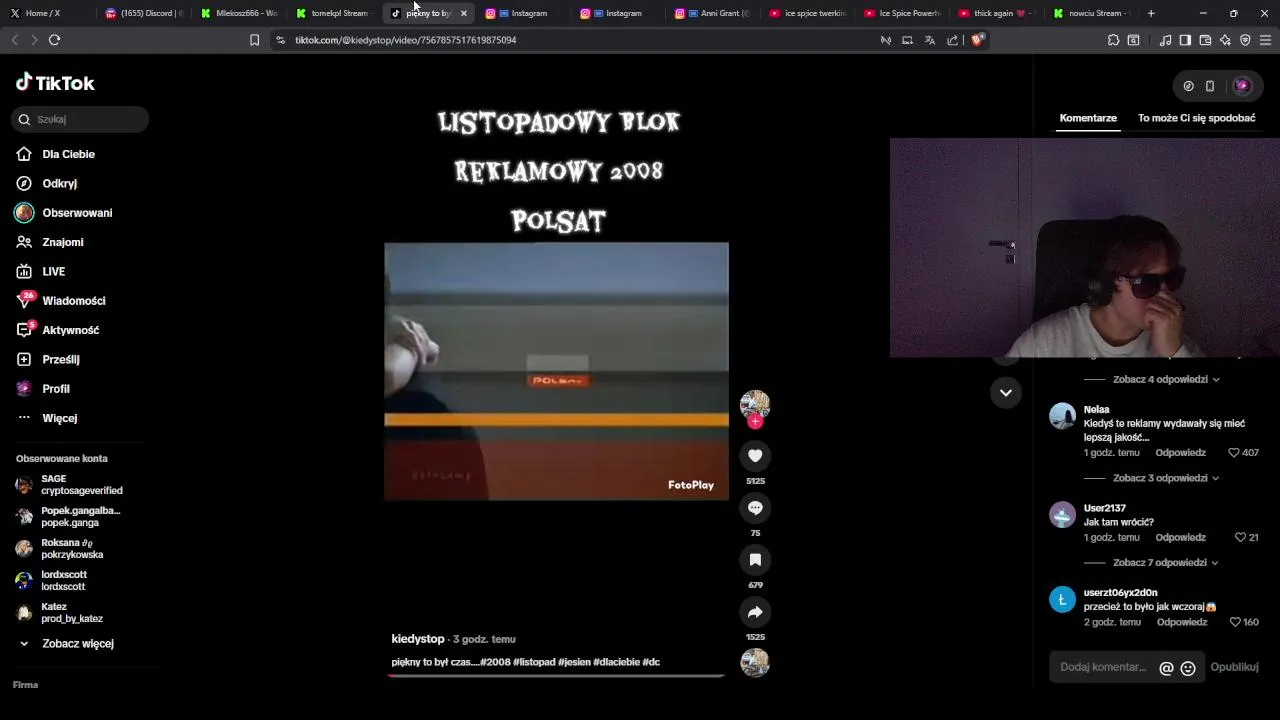
Task: Open emoji picker in comment box
Action: tap(1188, 668)
